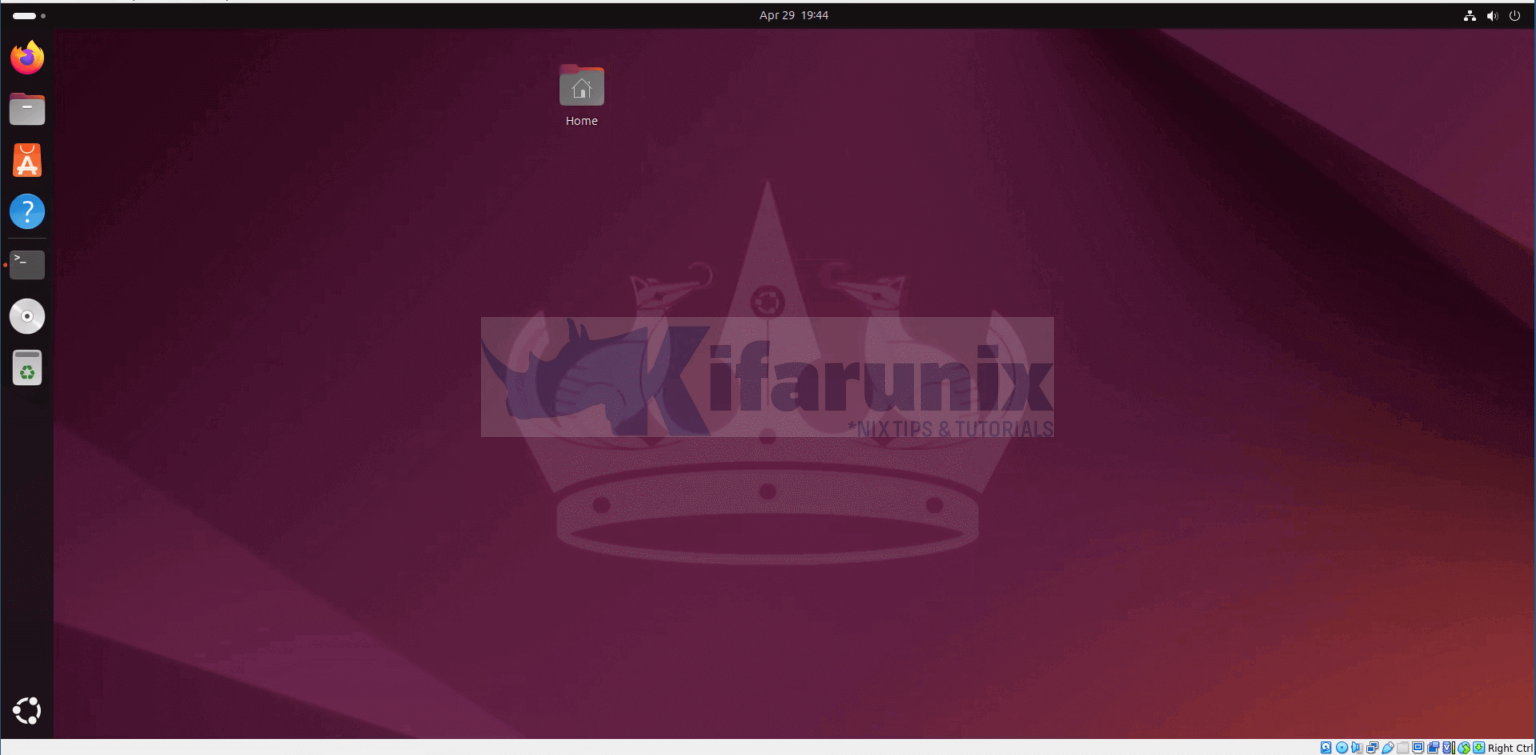
Task: Toggle the audio icon in VirtualBox status bar
Action: pos(1356,747)
